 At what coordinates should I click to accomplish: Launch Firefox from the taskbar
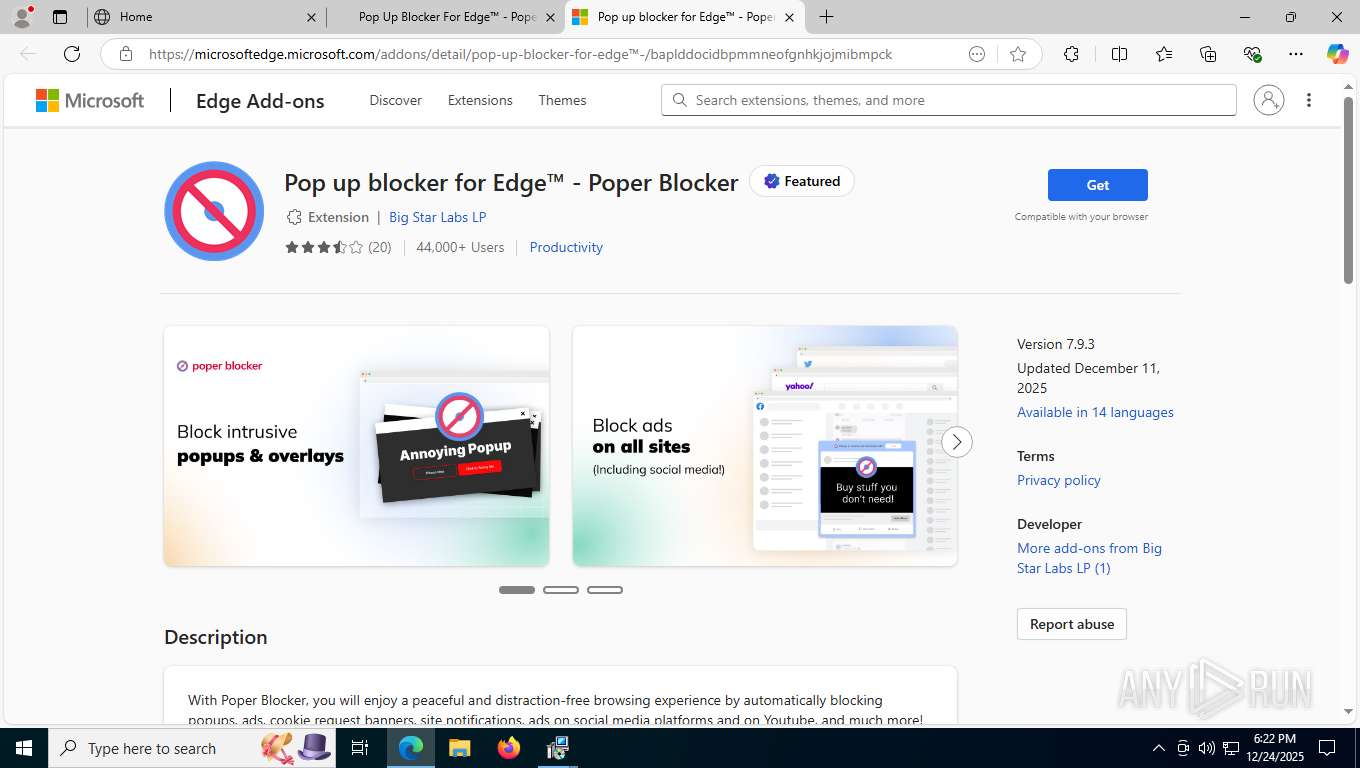click(x=508, y=748)
